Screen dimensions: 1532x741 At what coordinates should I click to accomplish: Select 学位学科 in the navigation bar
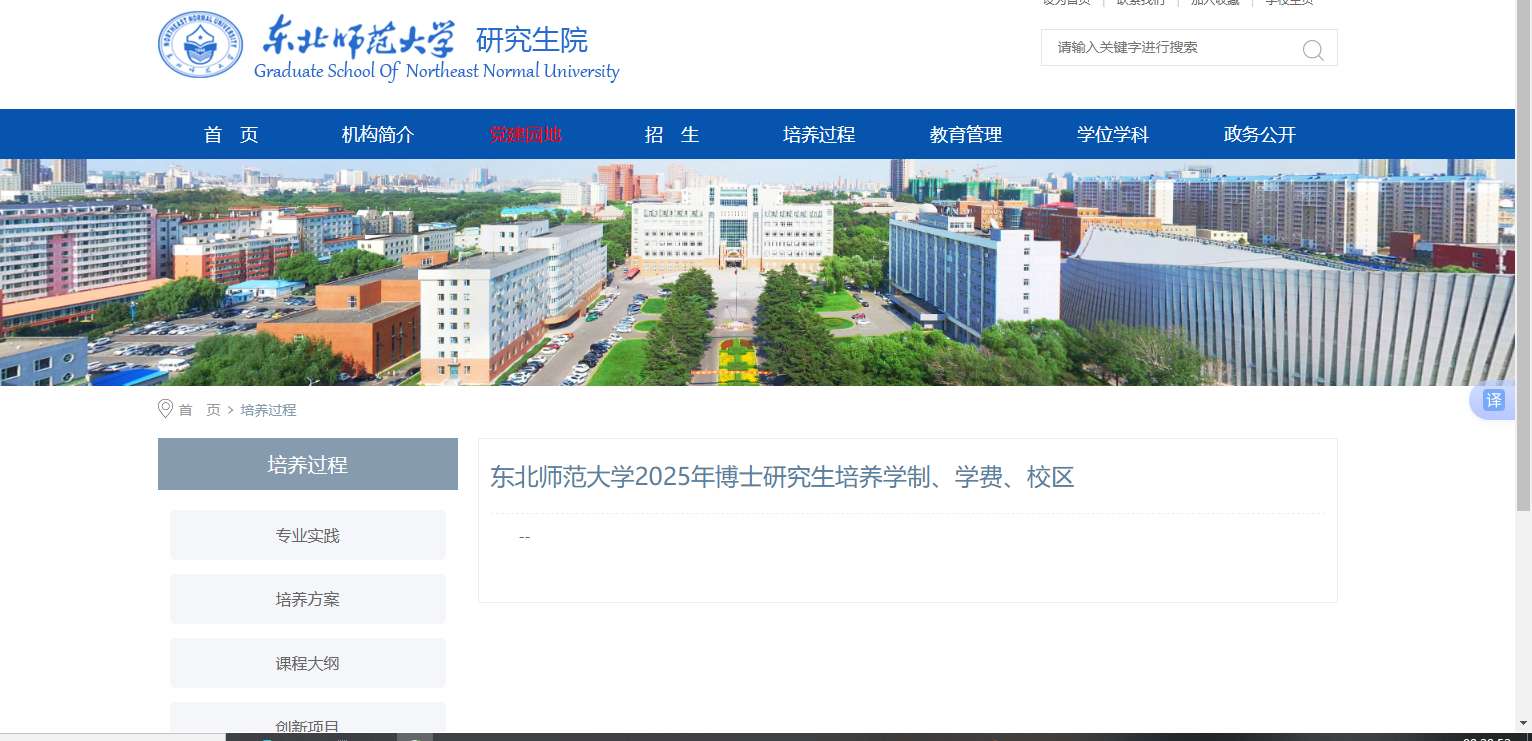coord(1113,135)
